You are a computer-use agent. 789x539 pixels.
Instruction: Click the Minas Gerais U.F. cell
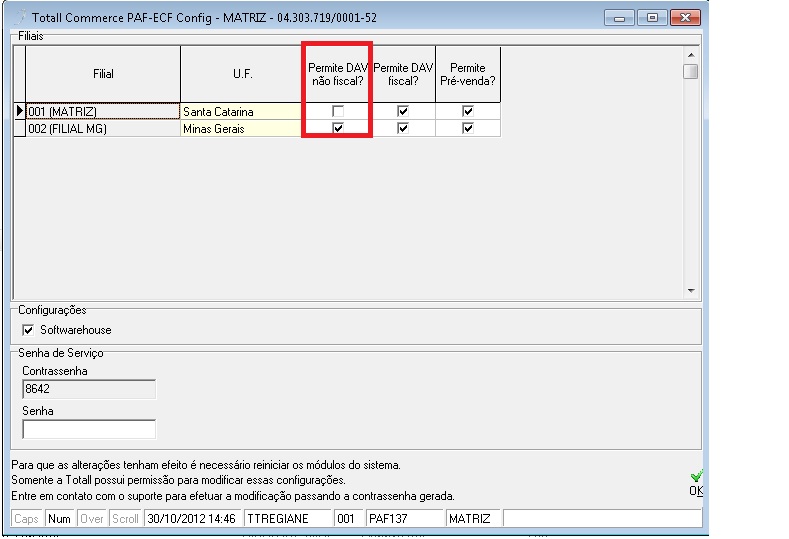tap(242, 128)
